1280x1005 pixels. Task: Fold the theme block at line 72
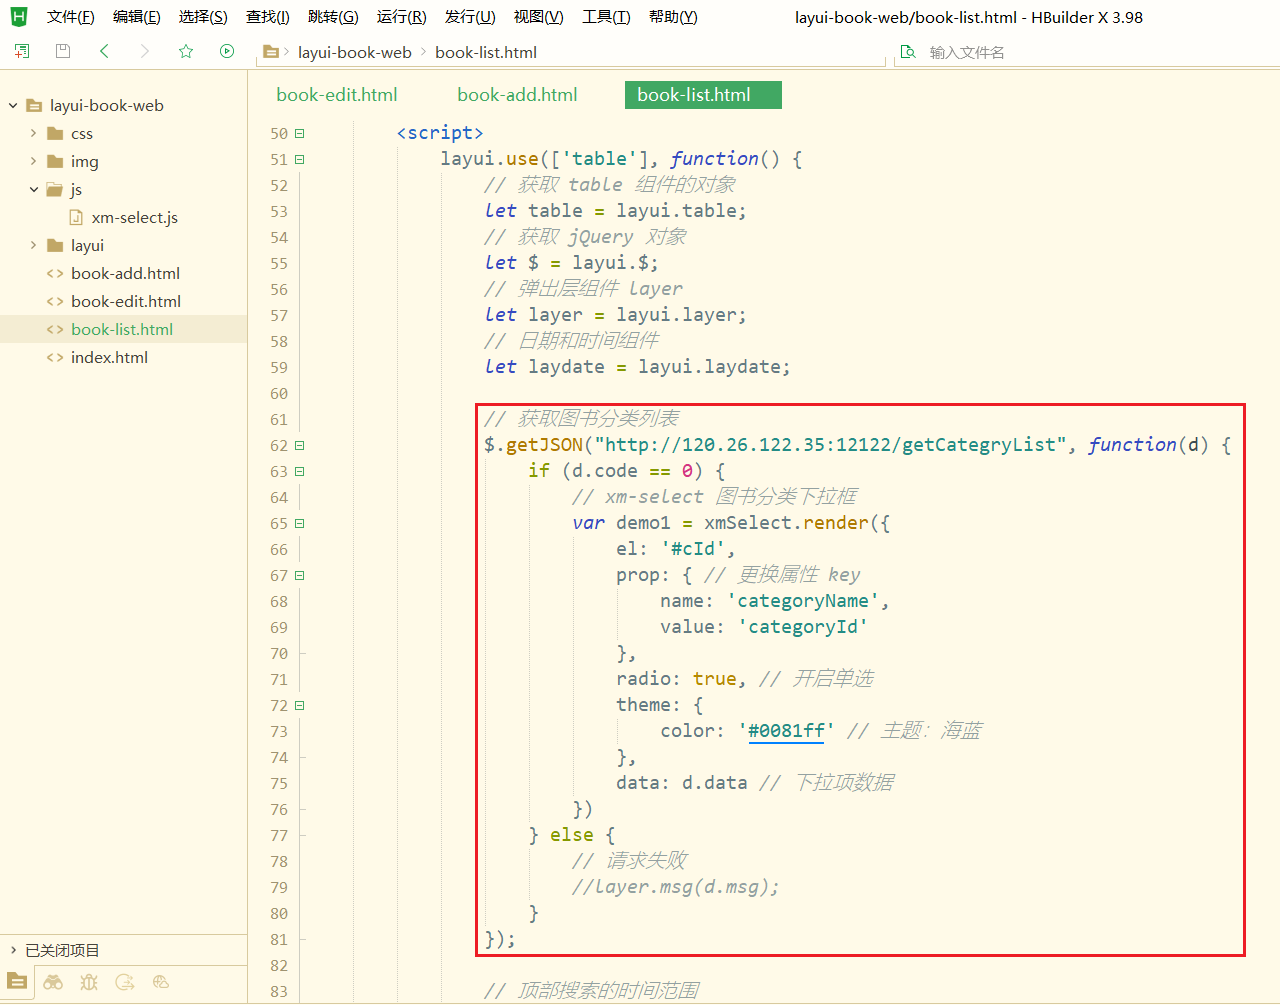[299, 705]
